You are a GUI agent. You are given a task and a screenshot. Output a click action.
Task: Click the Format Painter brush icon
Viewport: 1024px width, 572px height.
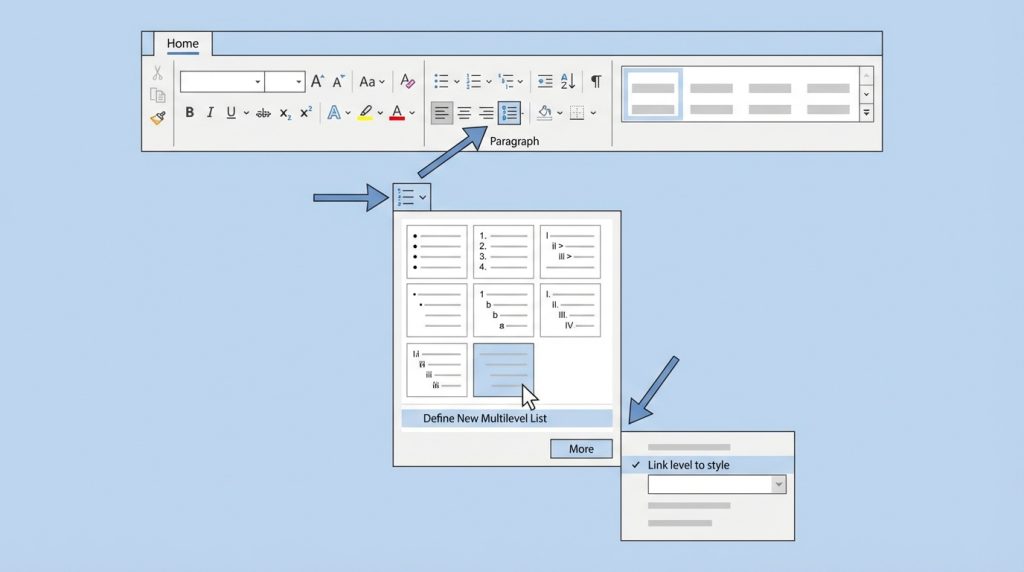point(157,118)
